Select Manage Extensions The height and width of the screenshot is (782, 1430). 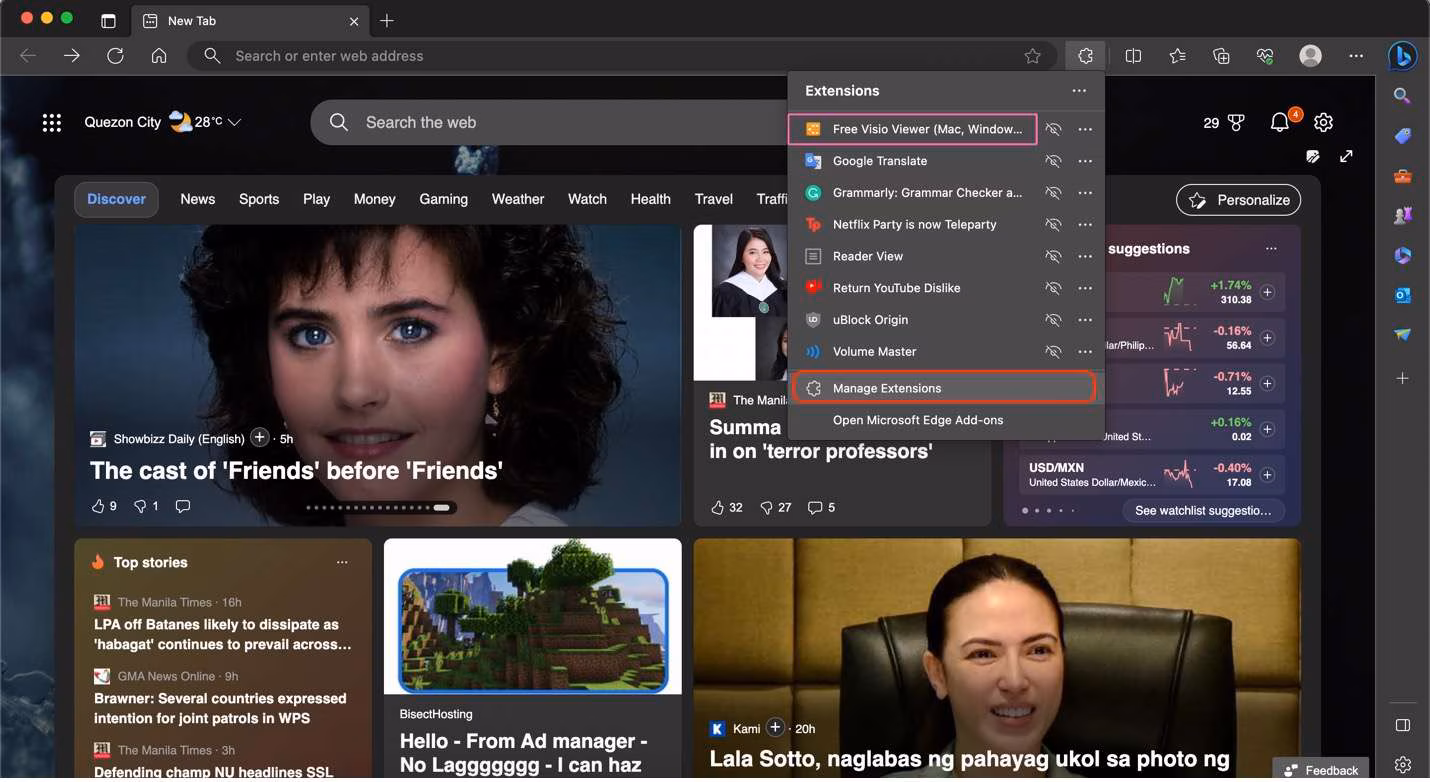tap(944, 388)
